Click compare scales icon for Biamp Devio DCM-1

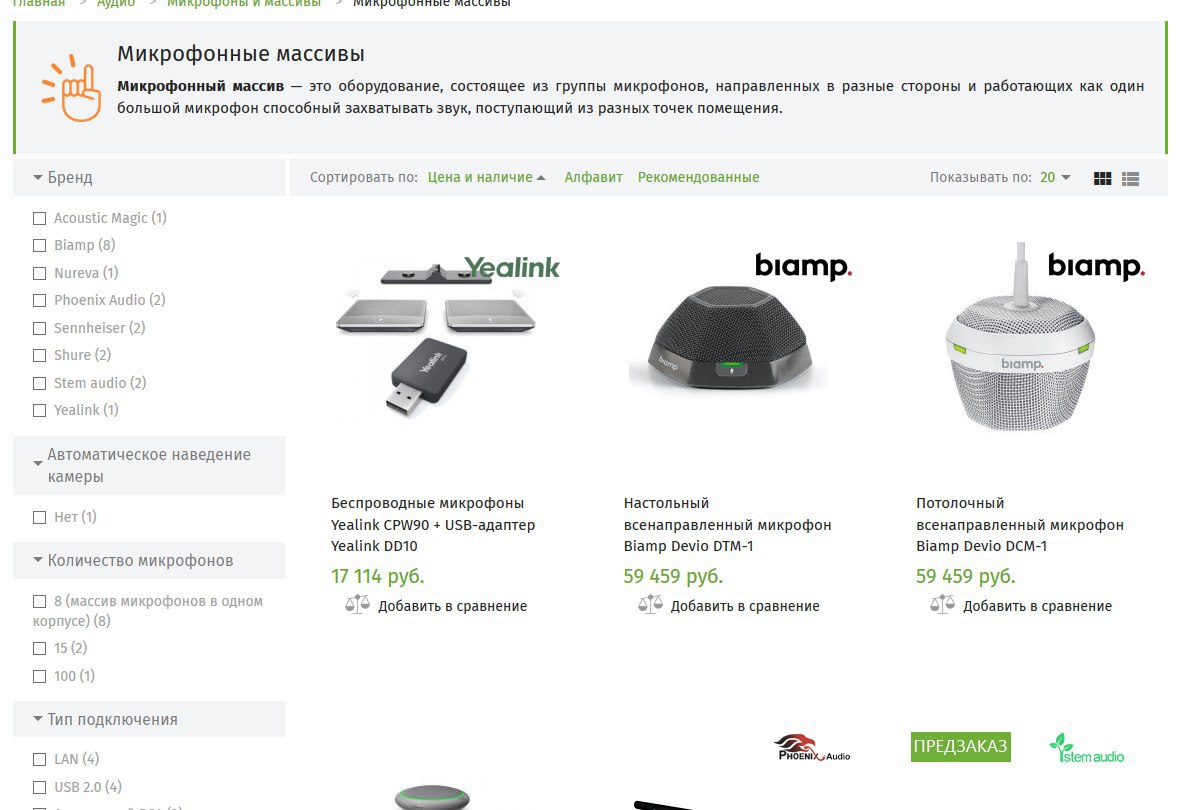942,605
